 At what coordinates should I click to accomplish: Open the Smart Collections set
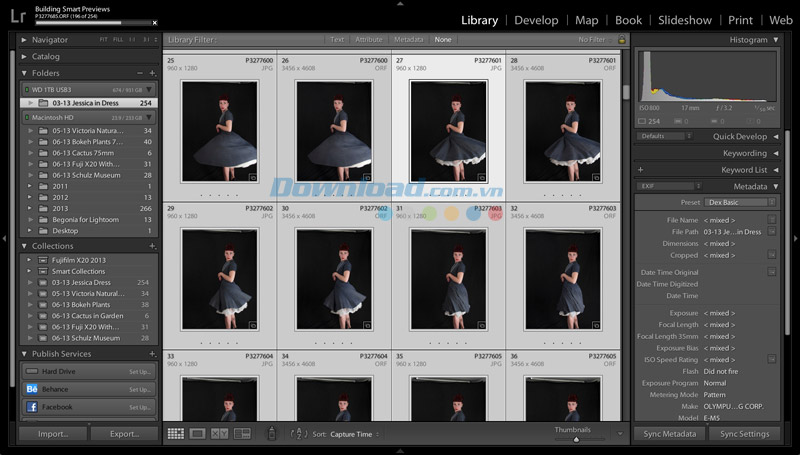click(78, 271)
